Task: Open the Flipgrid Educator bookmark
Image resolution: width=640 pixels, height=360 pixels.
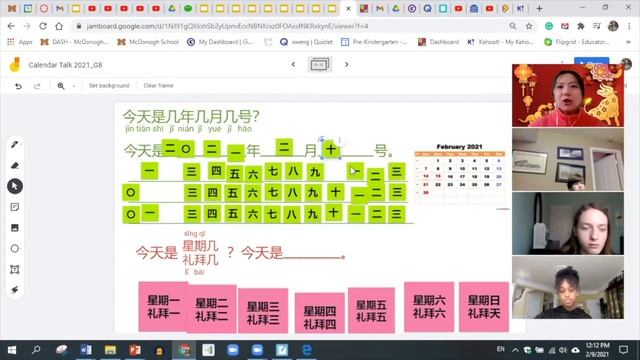Action: [577, 42]
